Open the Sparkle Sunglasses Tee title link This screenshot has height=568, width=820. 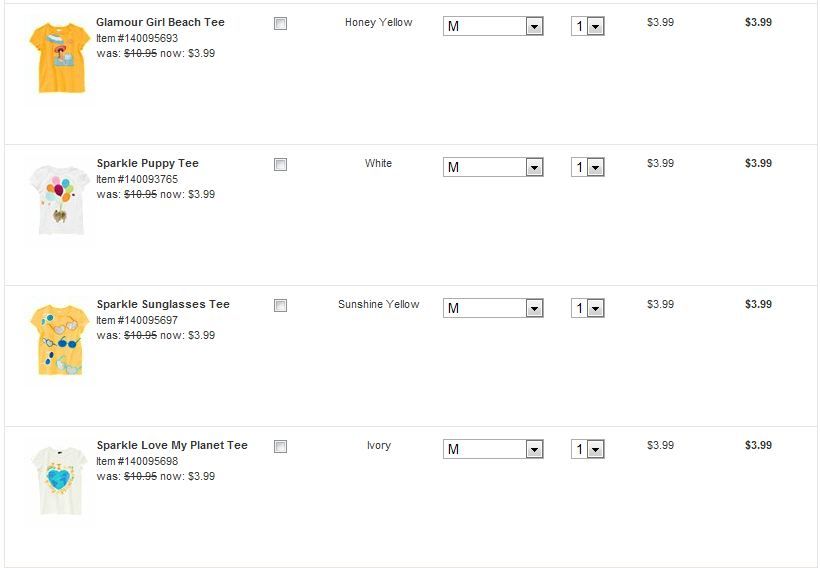click(163, 304)
